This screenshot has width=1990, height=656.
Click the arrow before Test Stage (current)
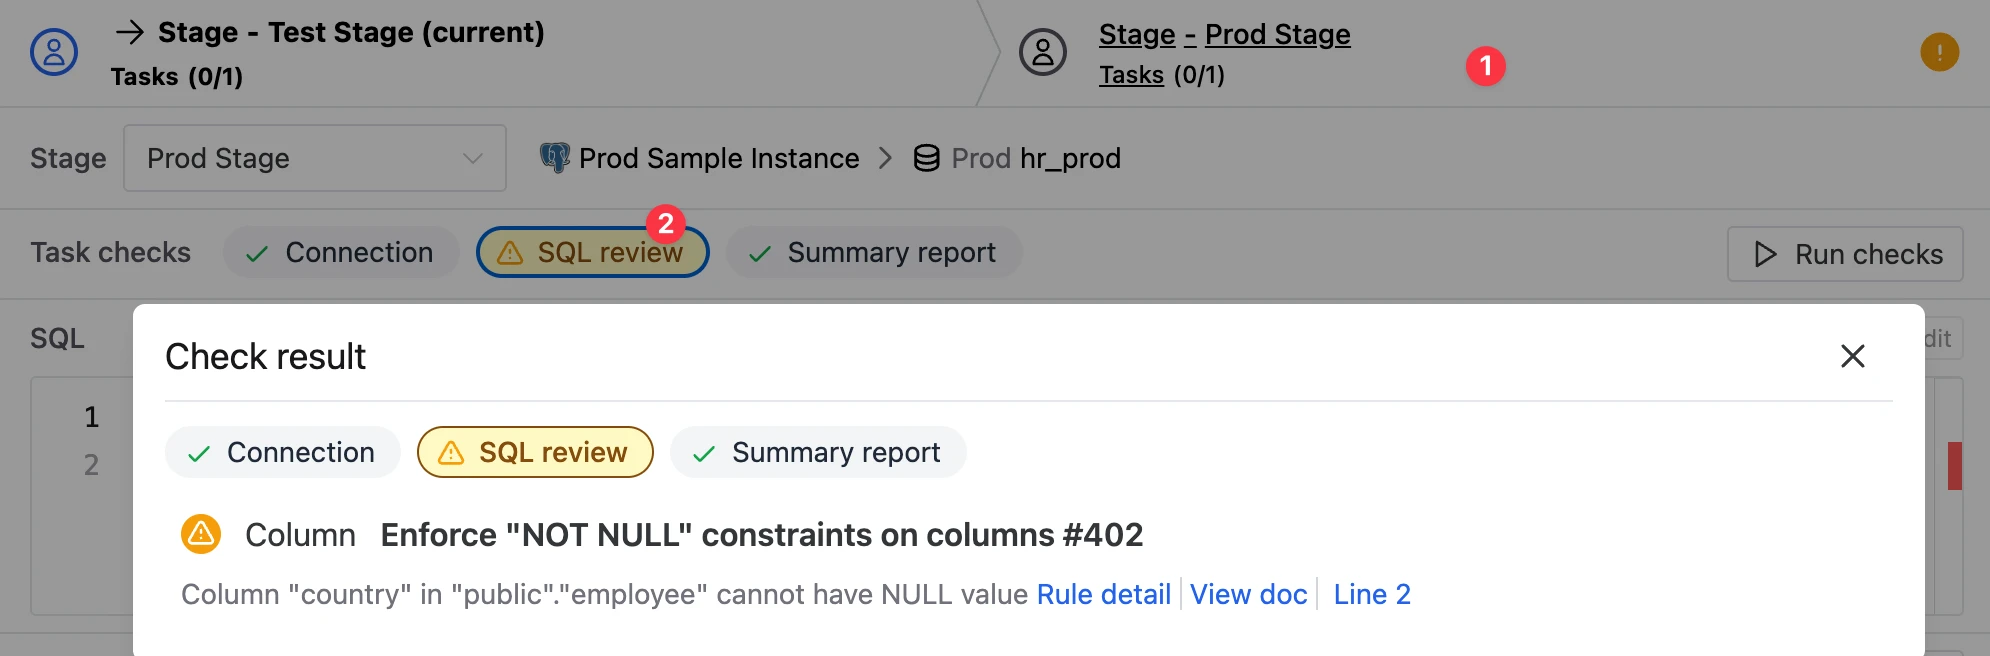(x=129, y=32)
